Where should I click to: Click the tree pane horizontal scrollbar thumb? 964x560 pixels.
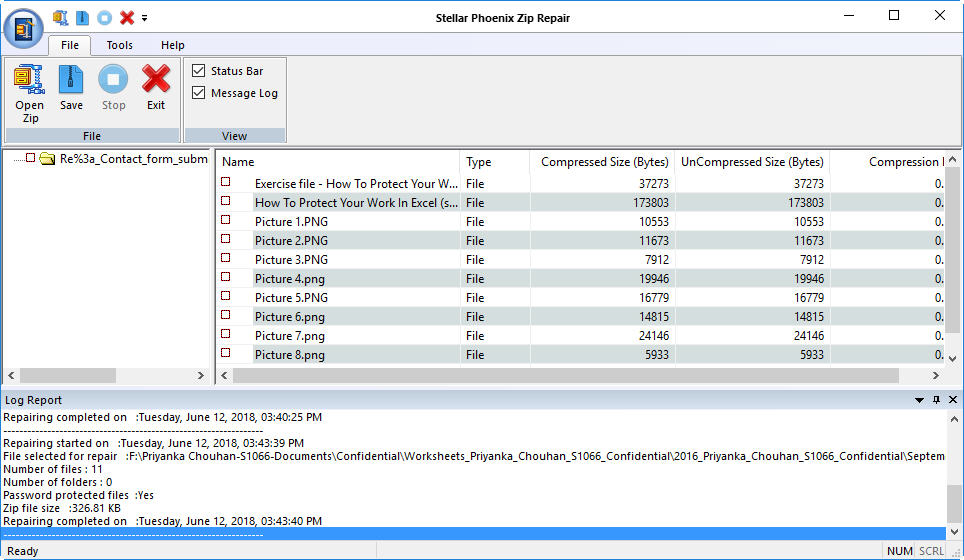[68, 375]
